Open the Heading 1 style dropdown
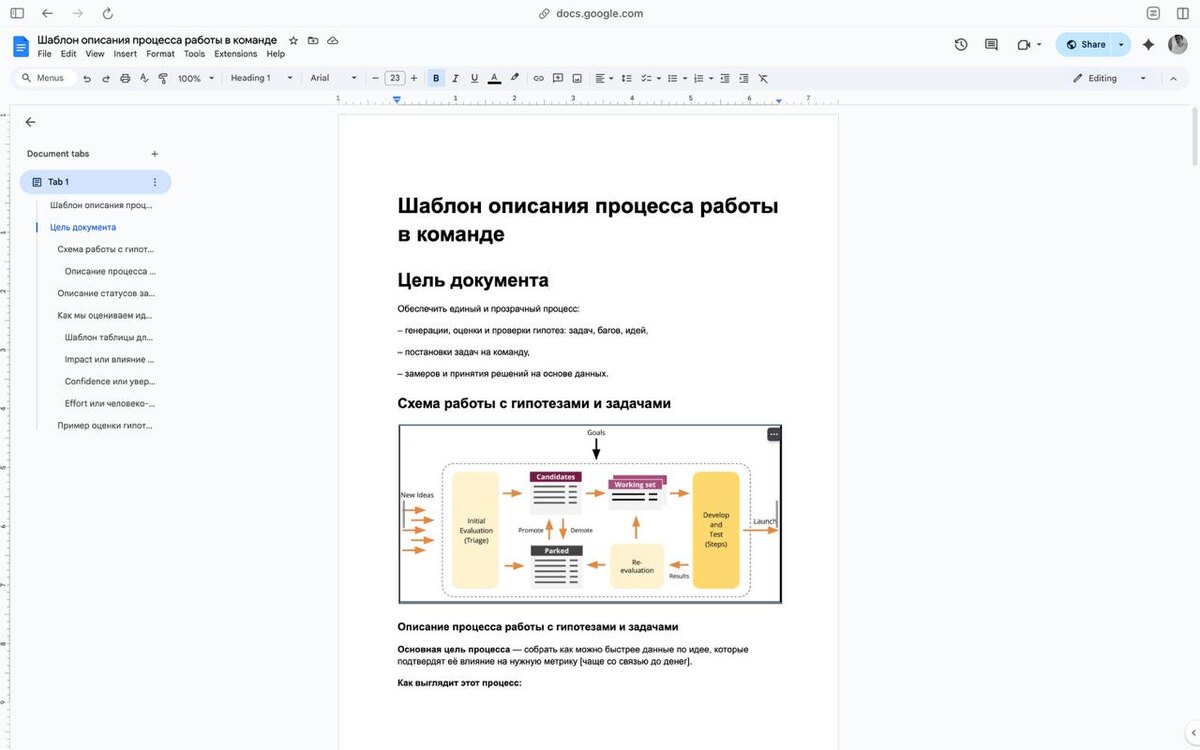 point(261,78)
